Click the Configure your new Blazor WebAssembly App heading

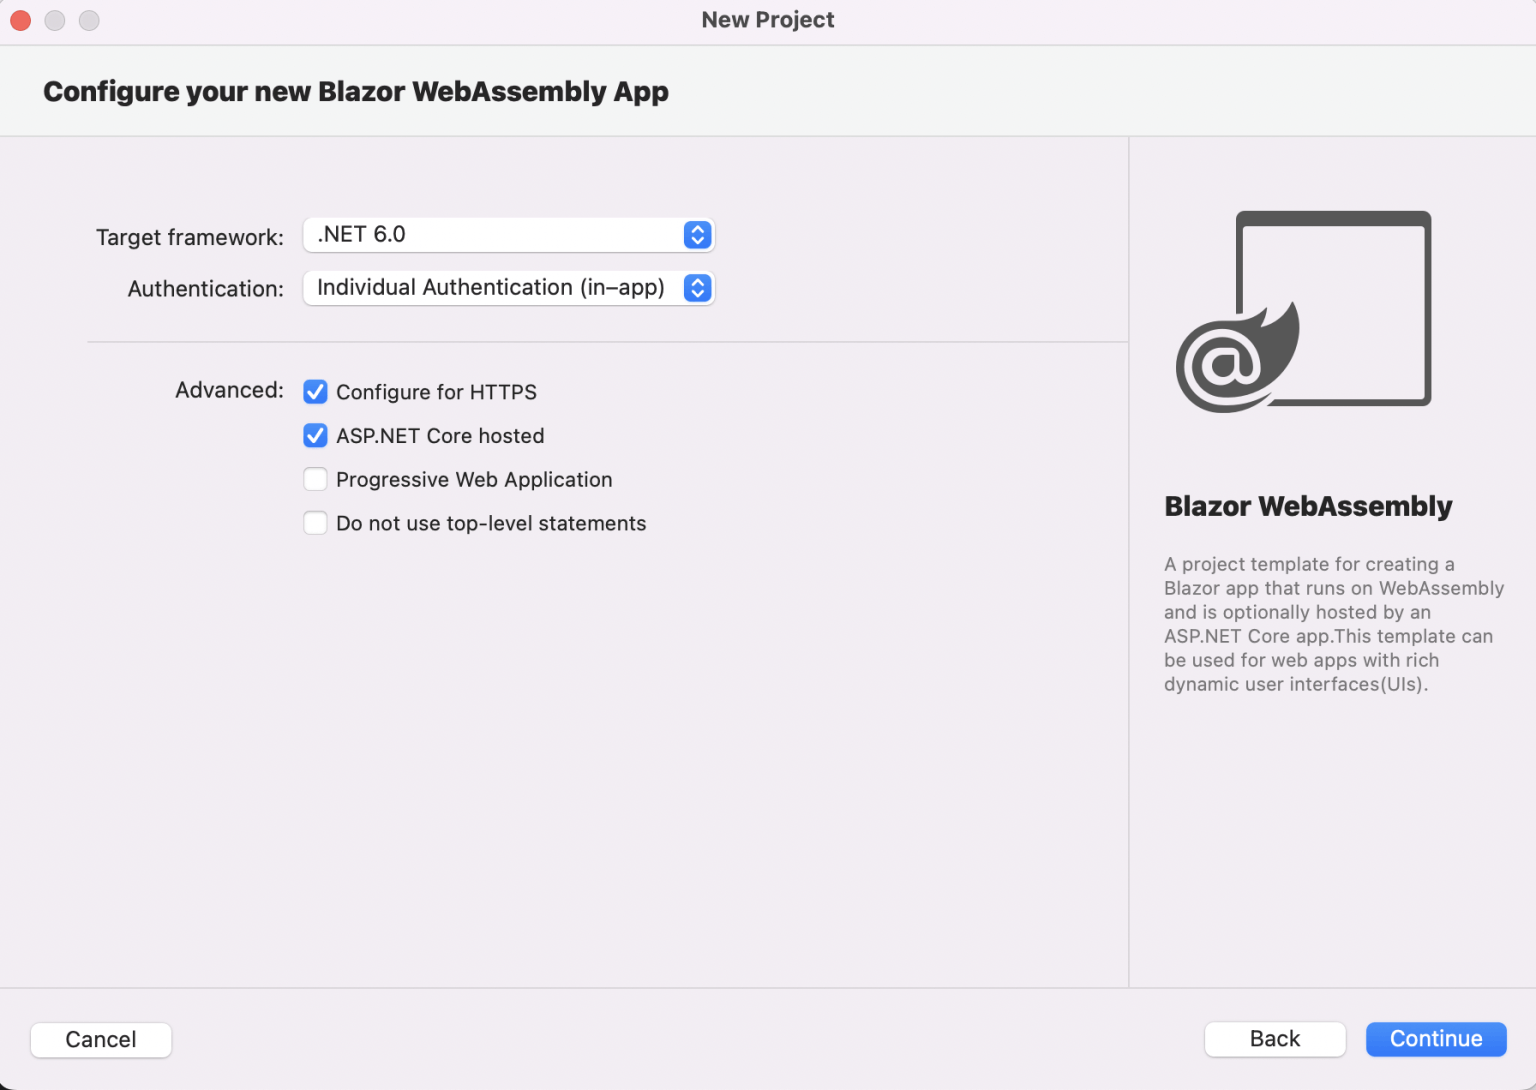pyautogui.click(x=356, y=92)
